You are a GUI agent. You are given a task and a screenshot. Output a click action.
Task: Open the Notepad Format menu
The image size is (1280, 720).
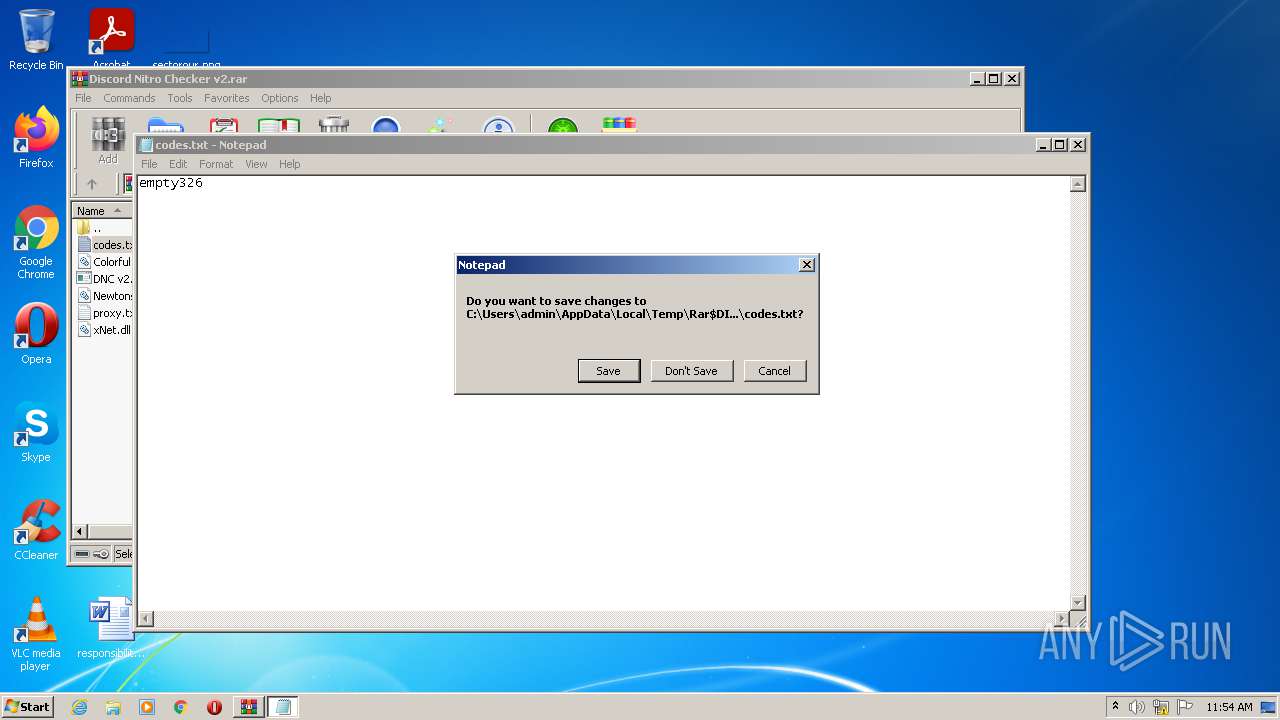(x=216, y=164)
